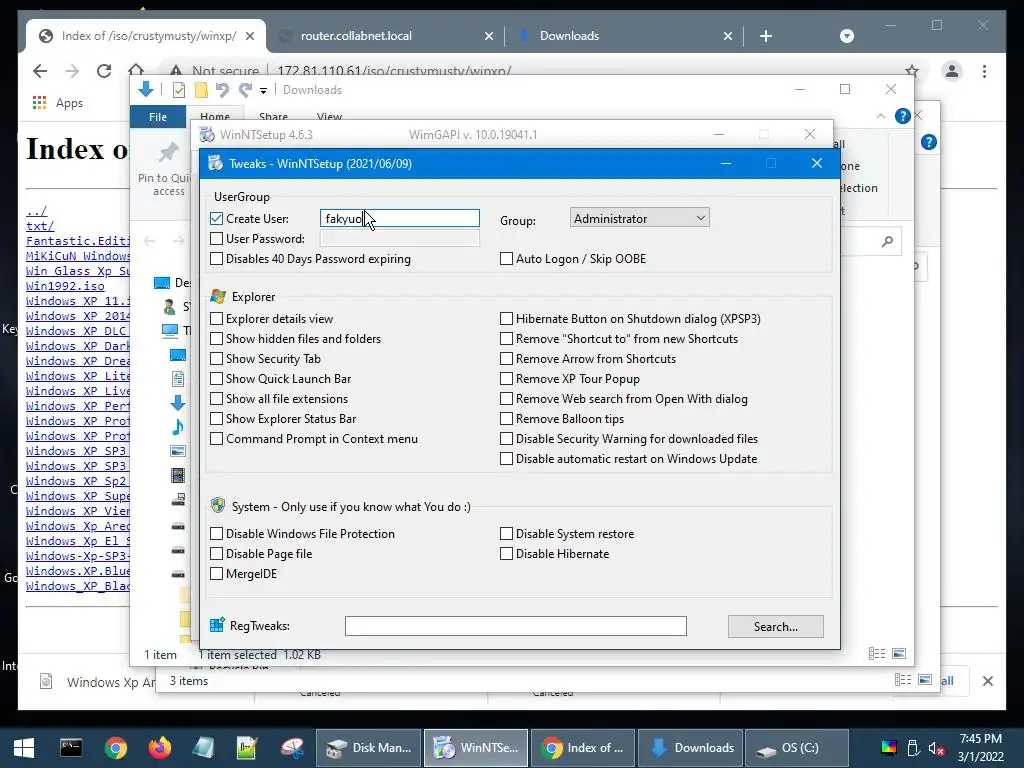Collapse the Downloads ribbon chevron
1024x768 pixels.
pos(881,116)
